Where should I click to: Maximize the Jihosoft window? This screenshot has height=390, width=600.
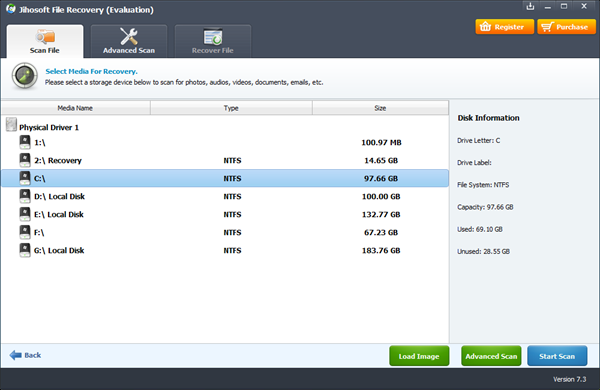(x=564, y=7)
